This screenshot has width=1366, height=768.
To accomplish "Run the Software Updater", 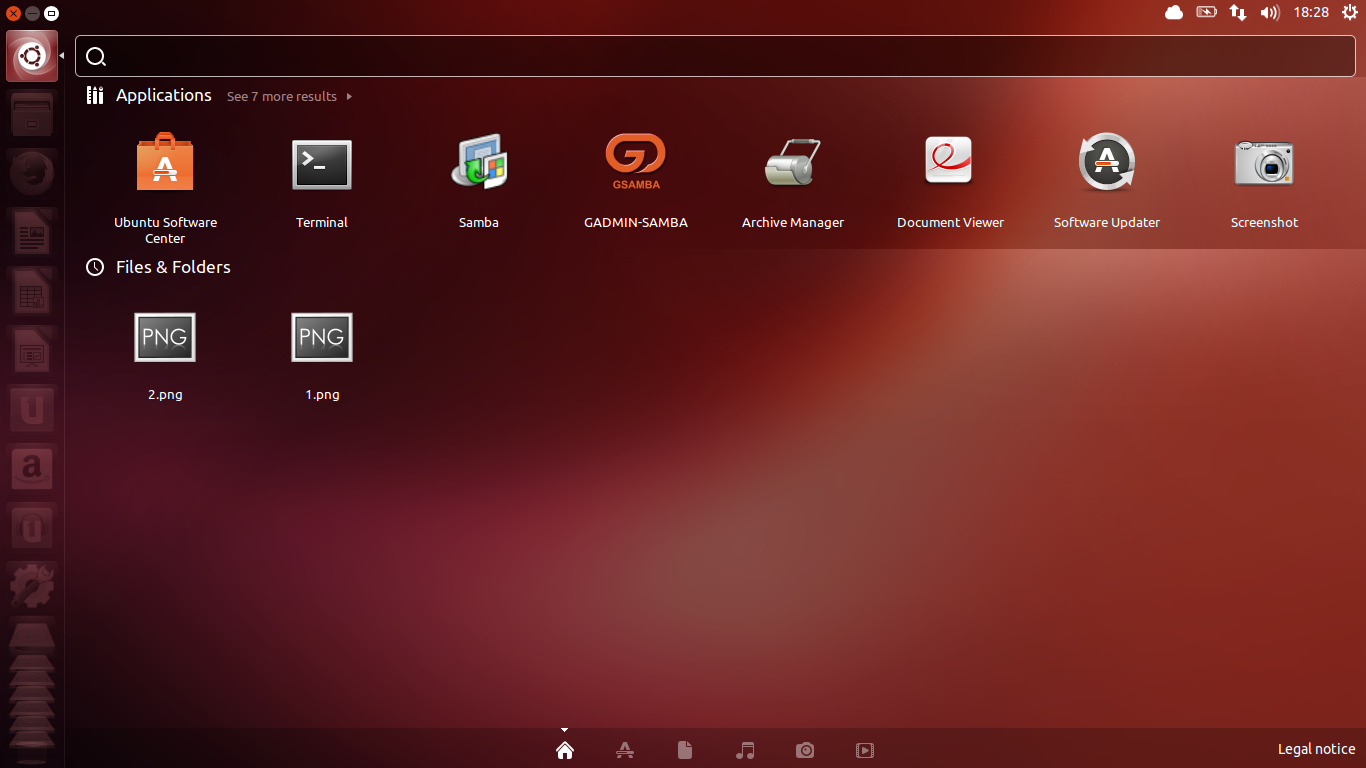I will (1106, 161).
